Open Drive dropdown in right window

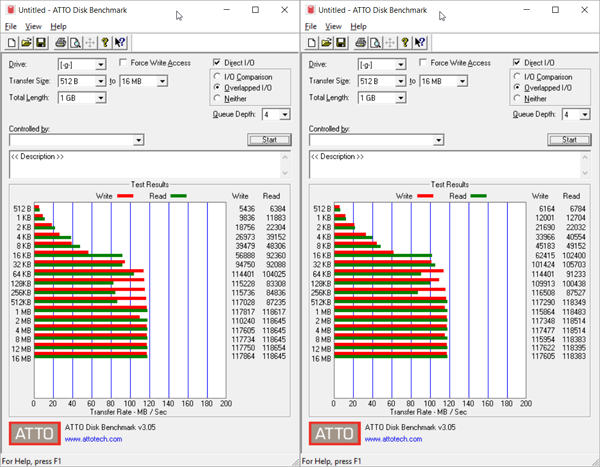pos(401,64)
